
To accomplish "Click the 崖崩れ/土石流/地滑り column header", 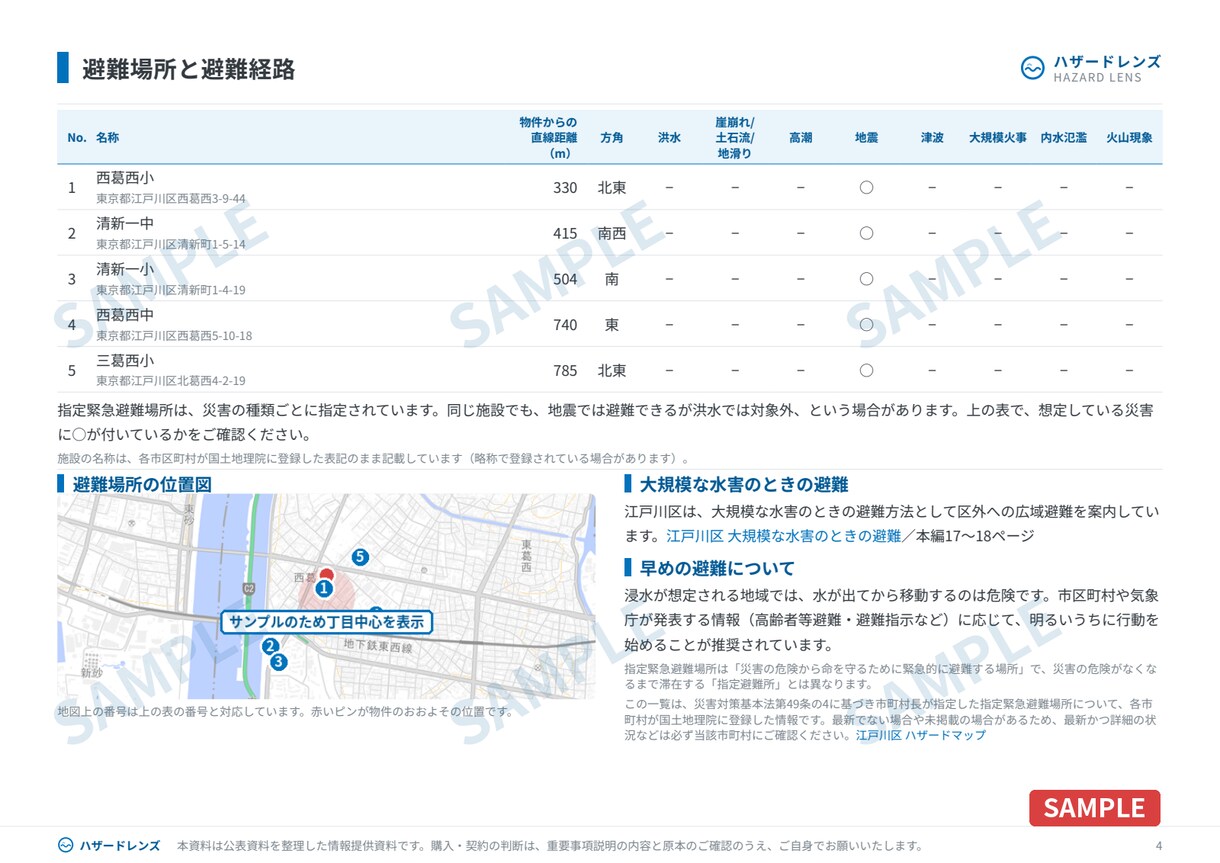I will click(x=734, y=138).
